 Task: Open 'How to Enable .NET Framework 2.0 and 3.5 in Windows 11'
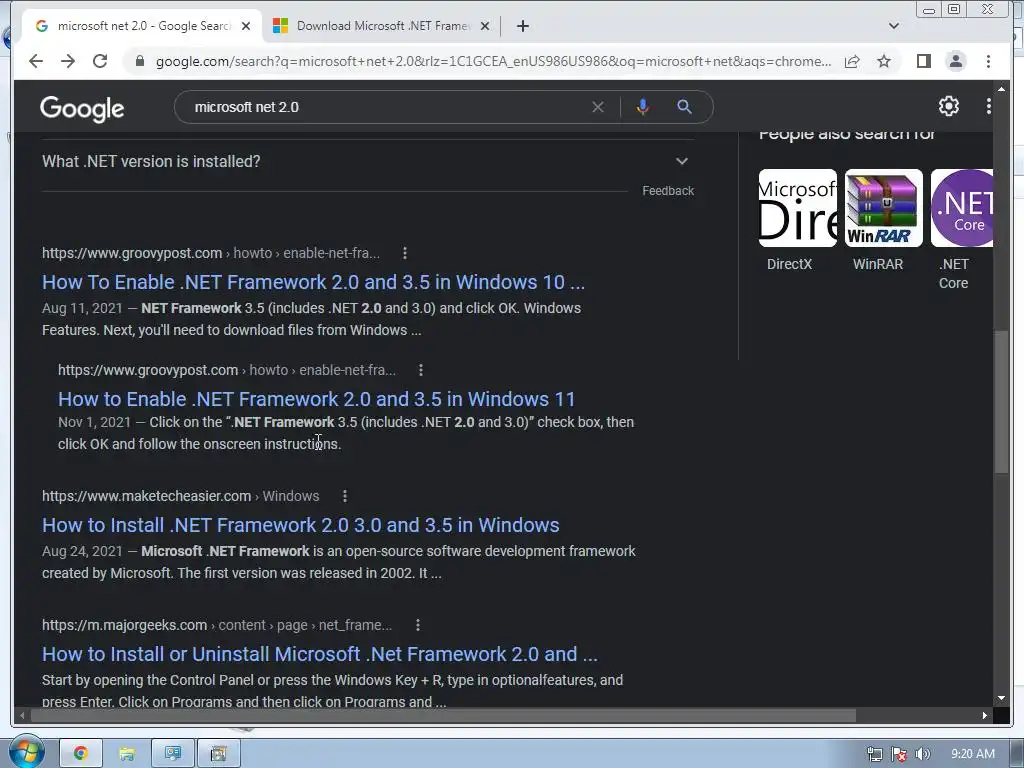coord(317,399)
